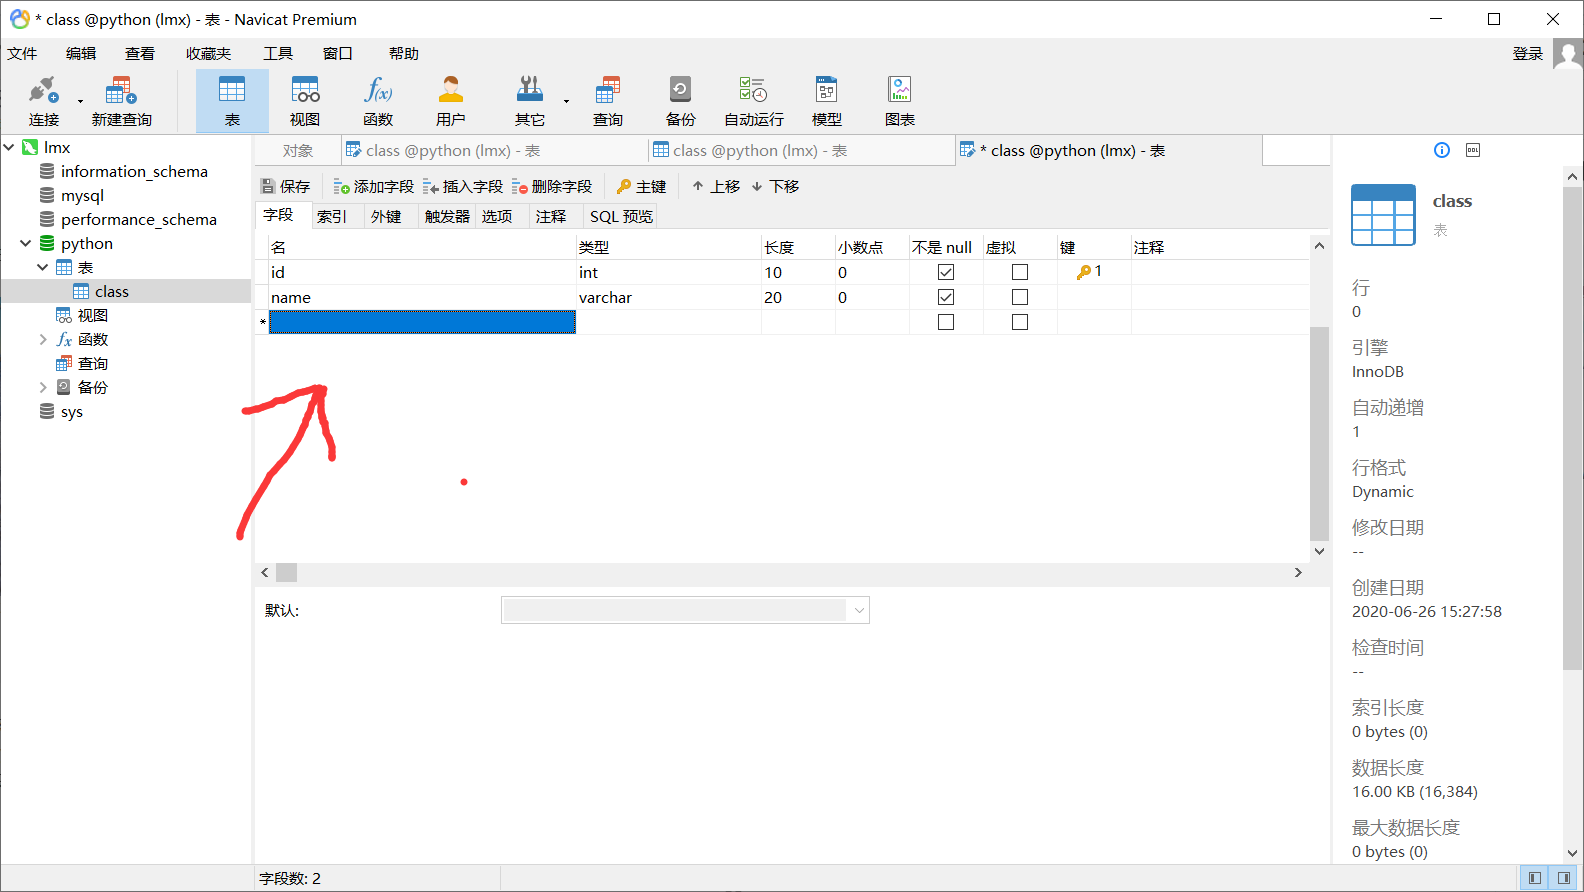Open the Automation (自动运行) toolbar icon
This screenshot has height=892, width=1584.
pyautogui.click(x=753, y=101)
